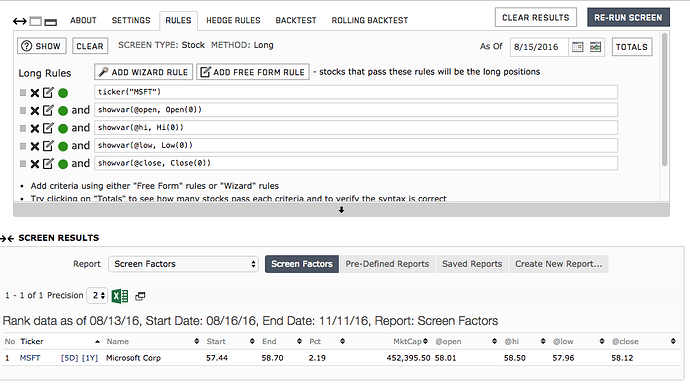Switch to the Backtest tab
The image size is (690, 392).
point(296,20)
